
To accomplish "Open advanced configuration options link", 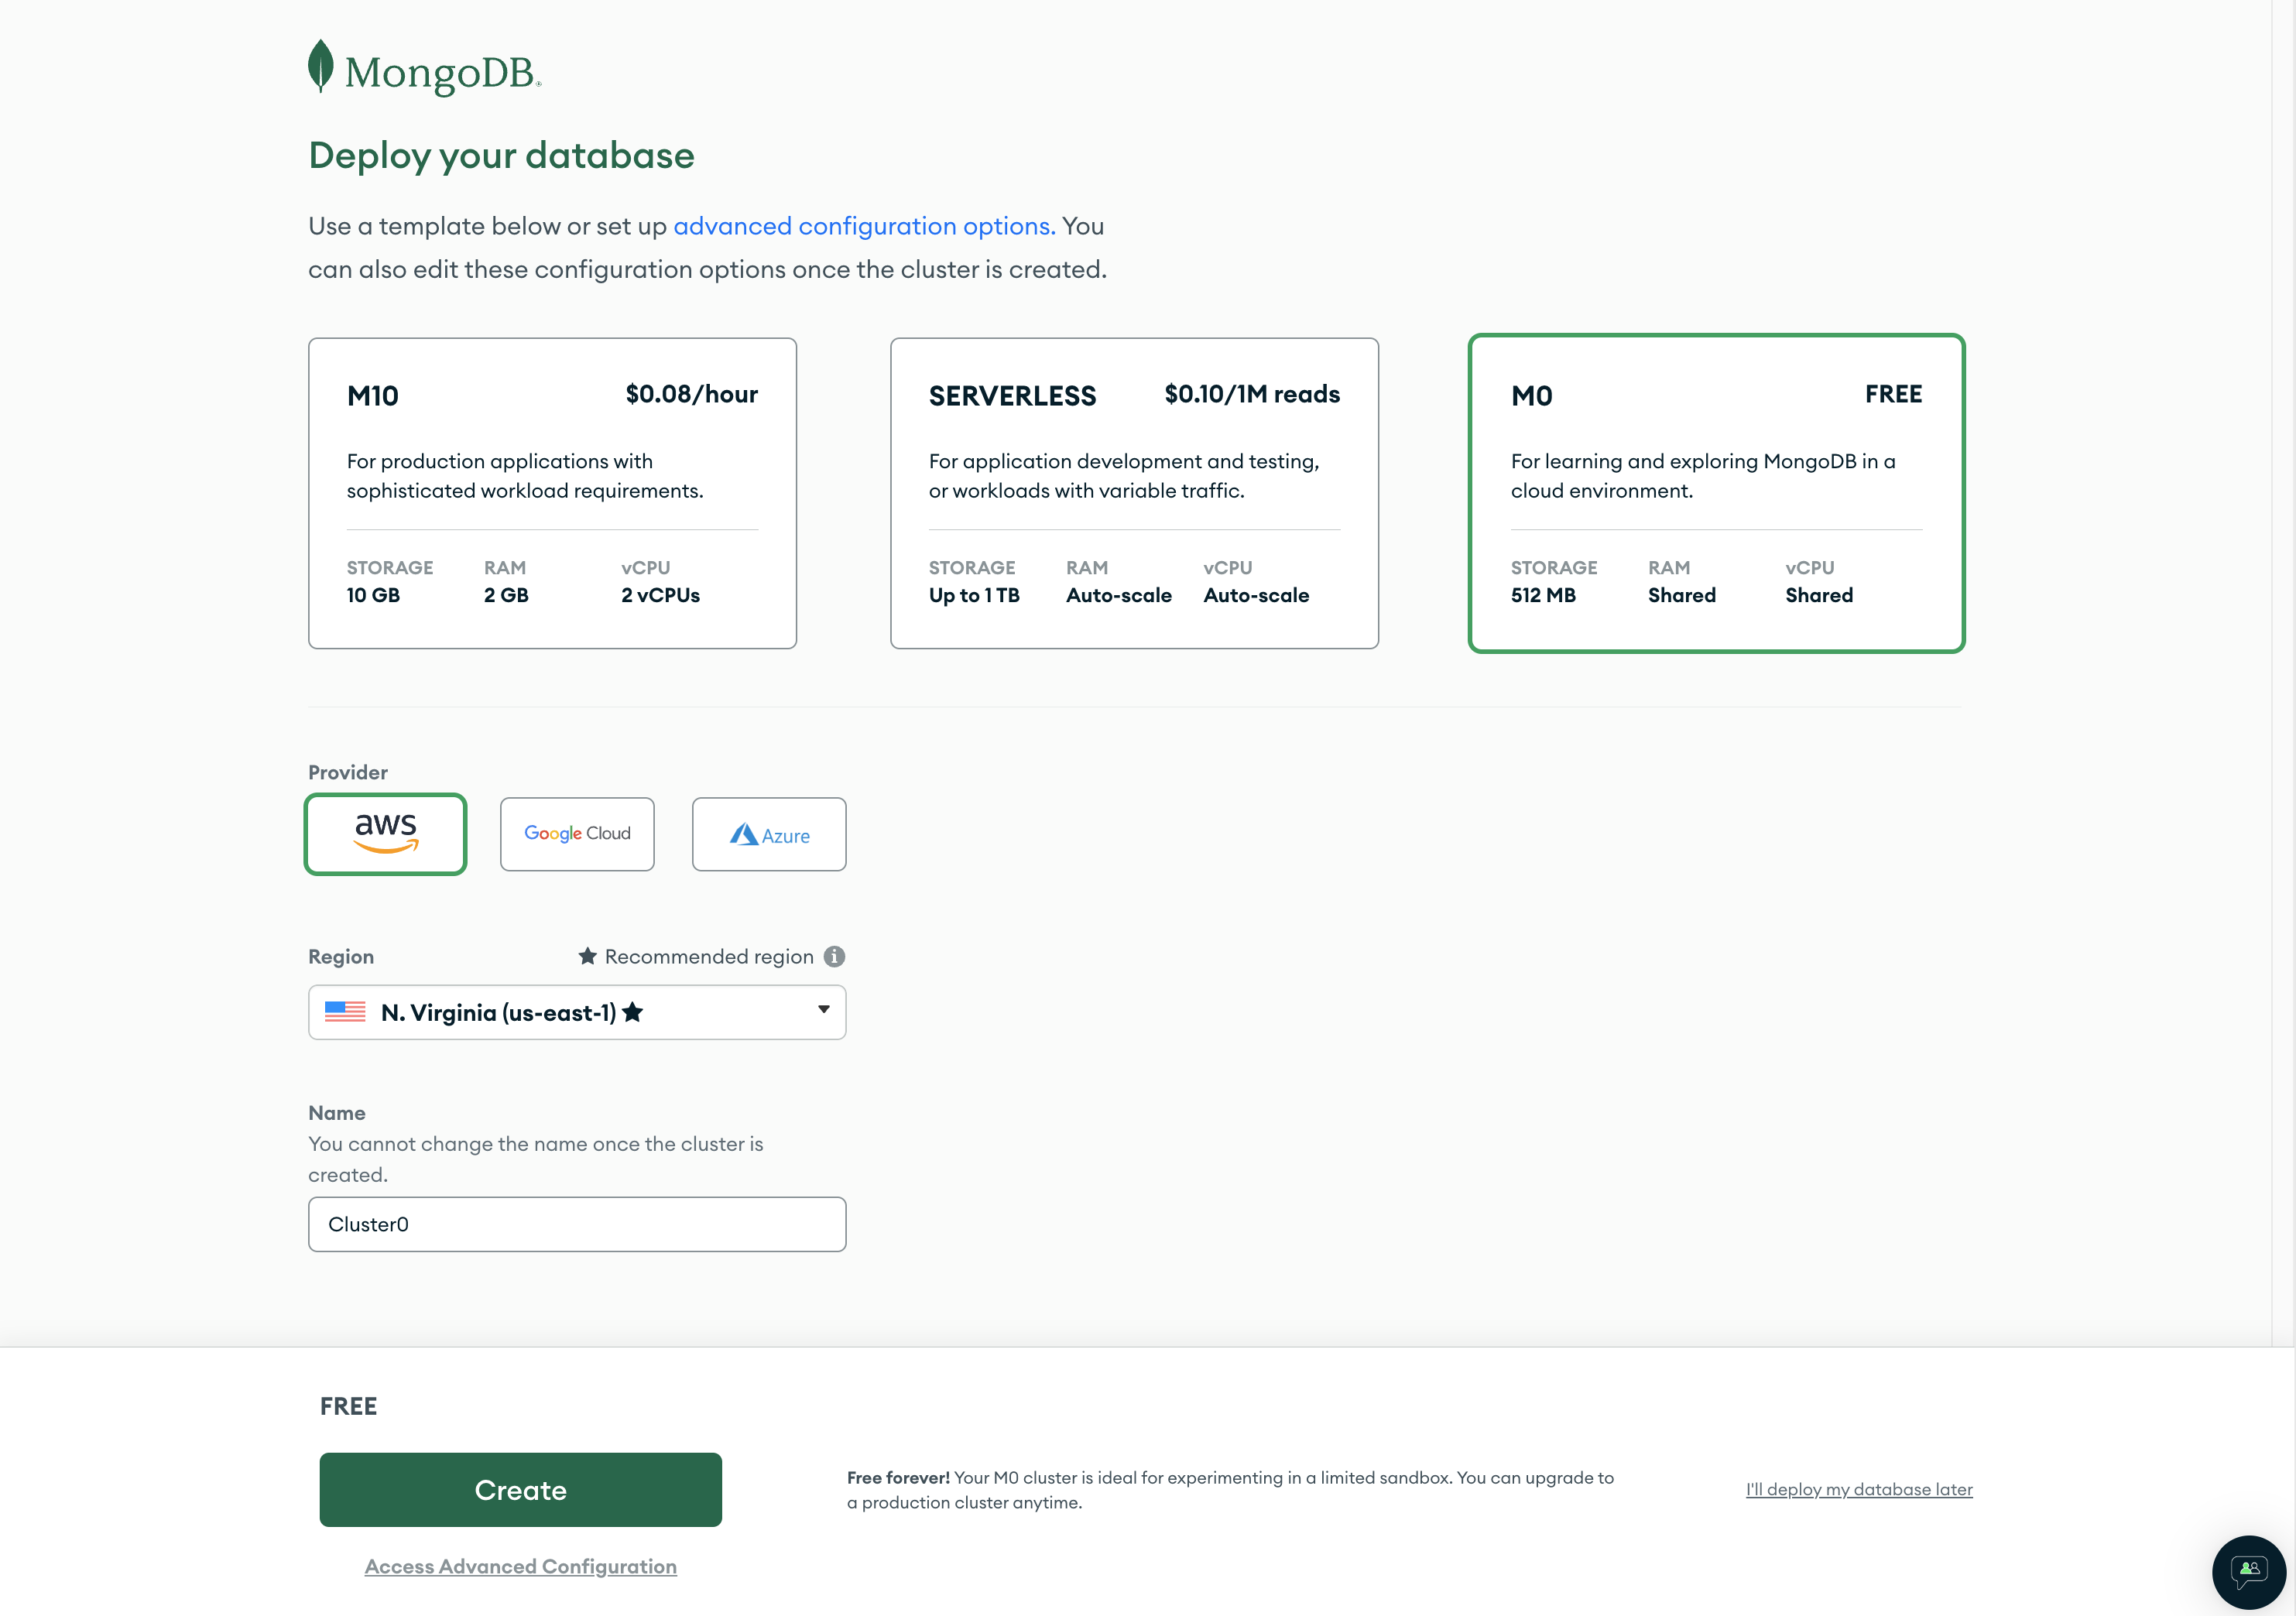I will 864,226.
